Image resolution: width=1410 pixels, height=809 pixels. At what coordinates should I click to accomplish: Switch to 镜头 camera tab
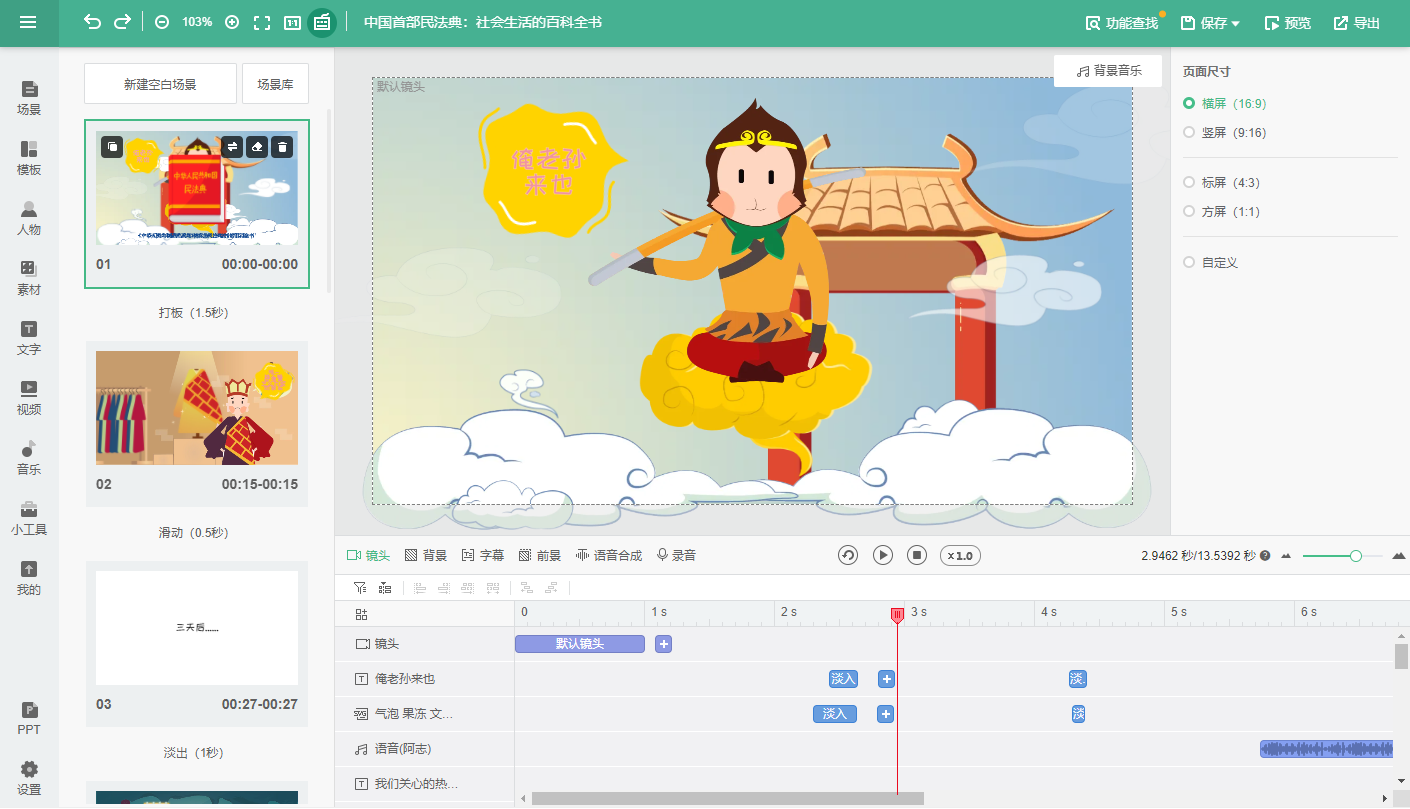pos(368,555)
